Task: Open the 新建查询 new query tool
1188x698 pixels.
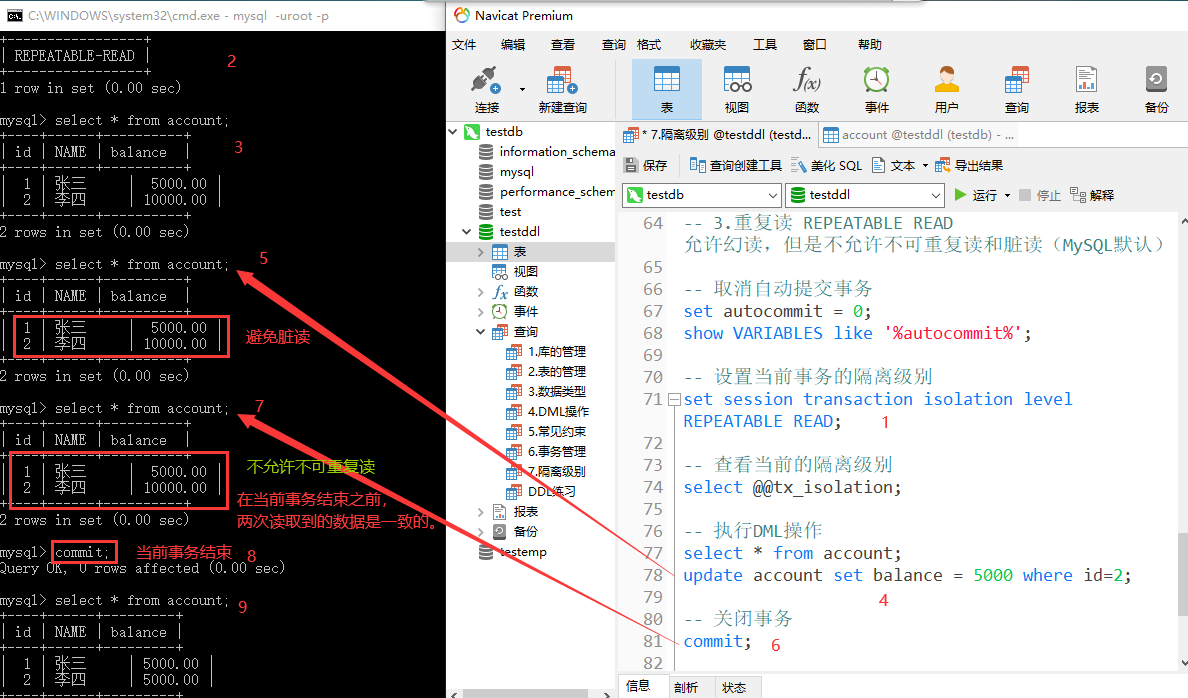Action: pyautogui.click(x=562, y=89)
